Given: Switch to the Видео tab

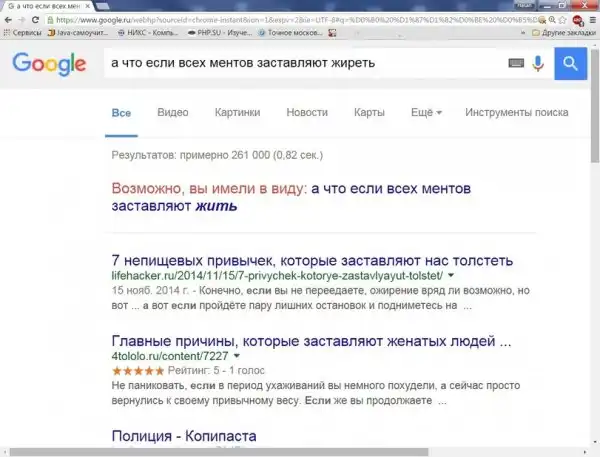Looking at the screenshot, I should tap(173, 113).
